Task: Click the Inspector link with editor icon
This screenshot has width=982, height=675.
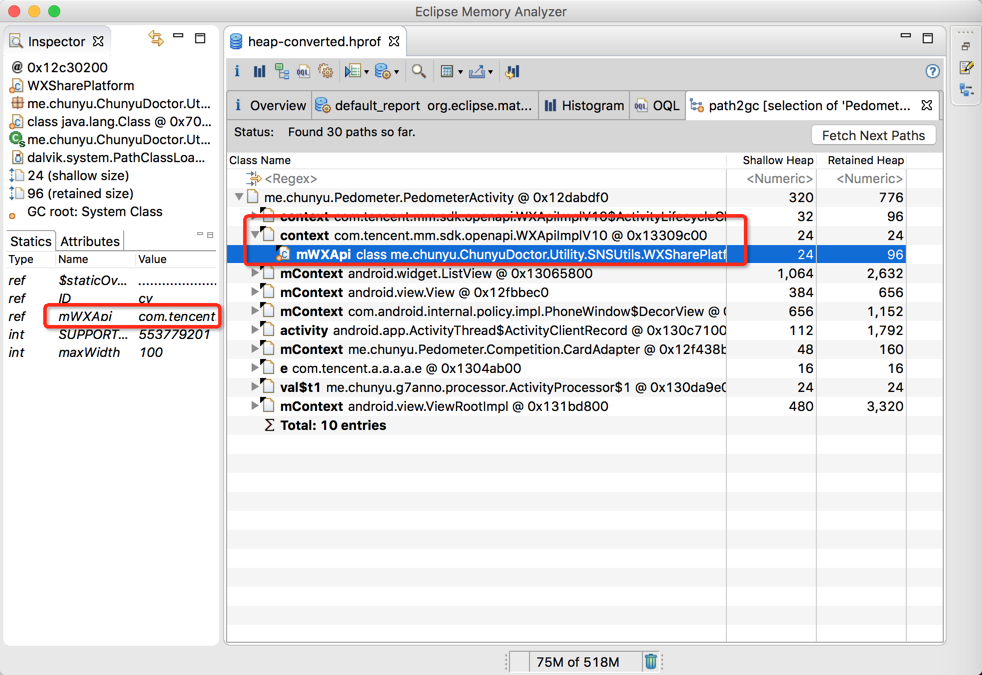Action: coord(155,39)
